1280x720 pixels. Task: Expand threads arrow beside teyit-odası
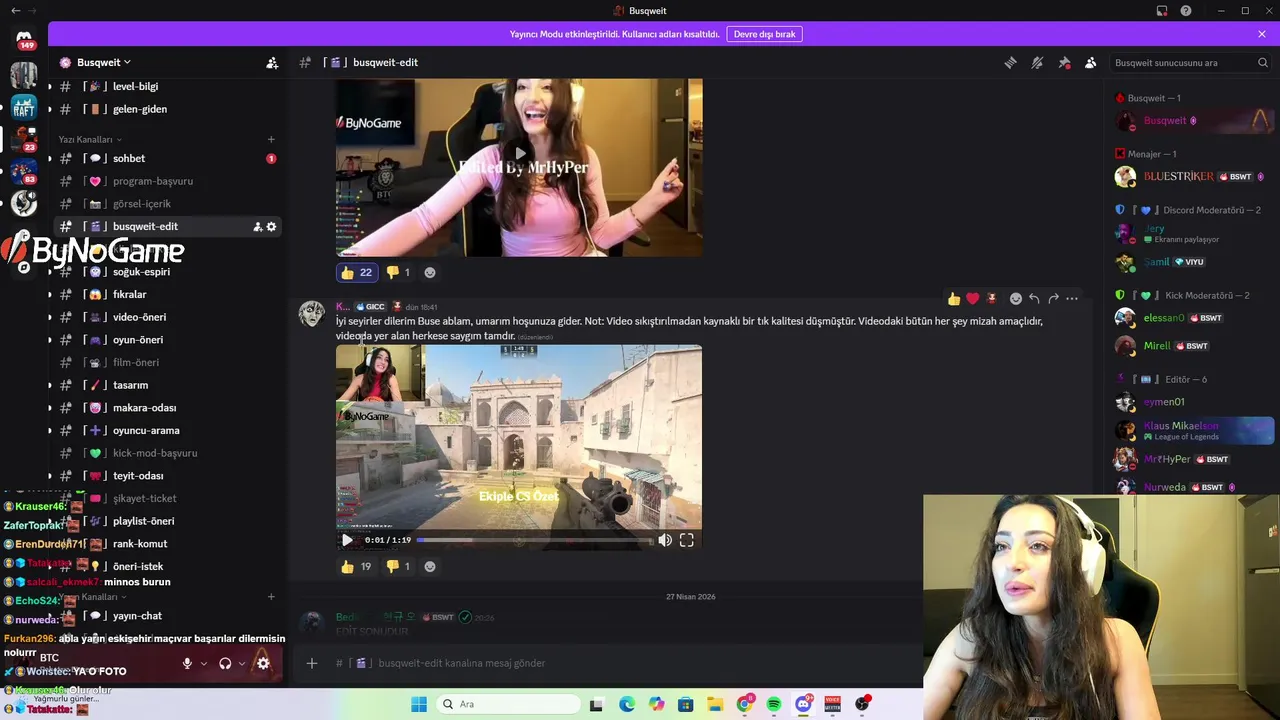coord(50,476)
